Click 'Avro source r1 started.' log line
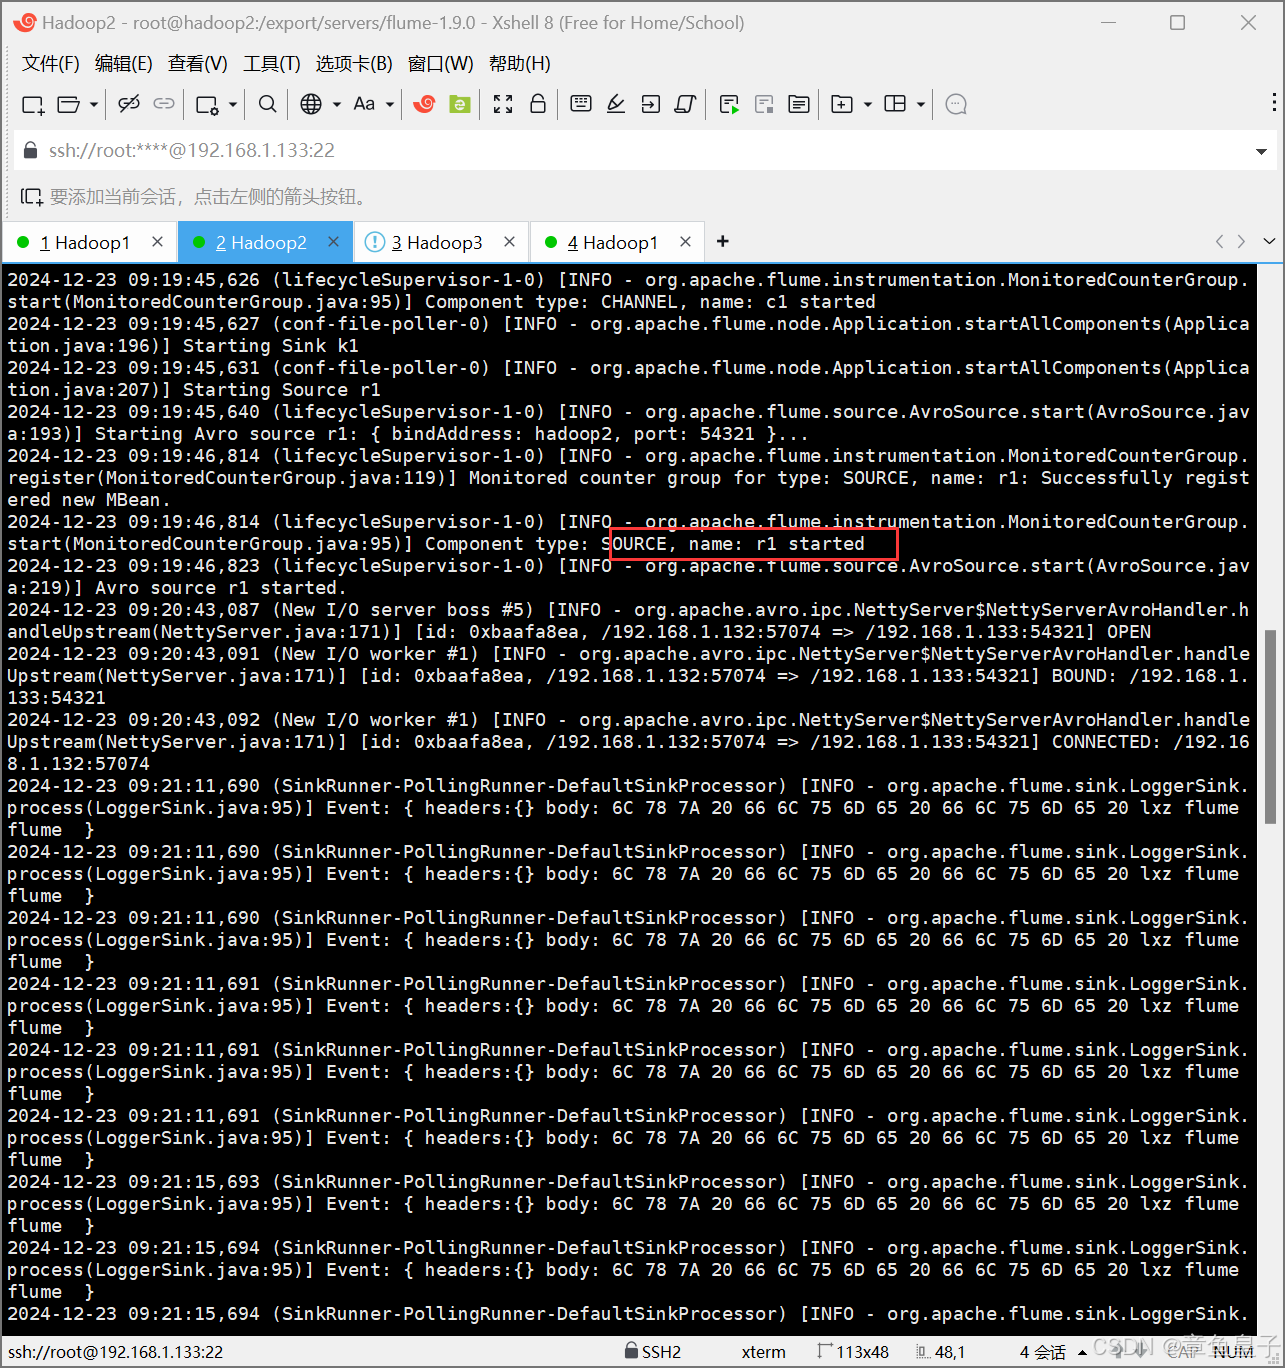This screenshot has height=1368, width=1285. (x=220, y=588)
